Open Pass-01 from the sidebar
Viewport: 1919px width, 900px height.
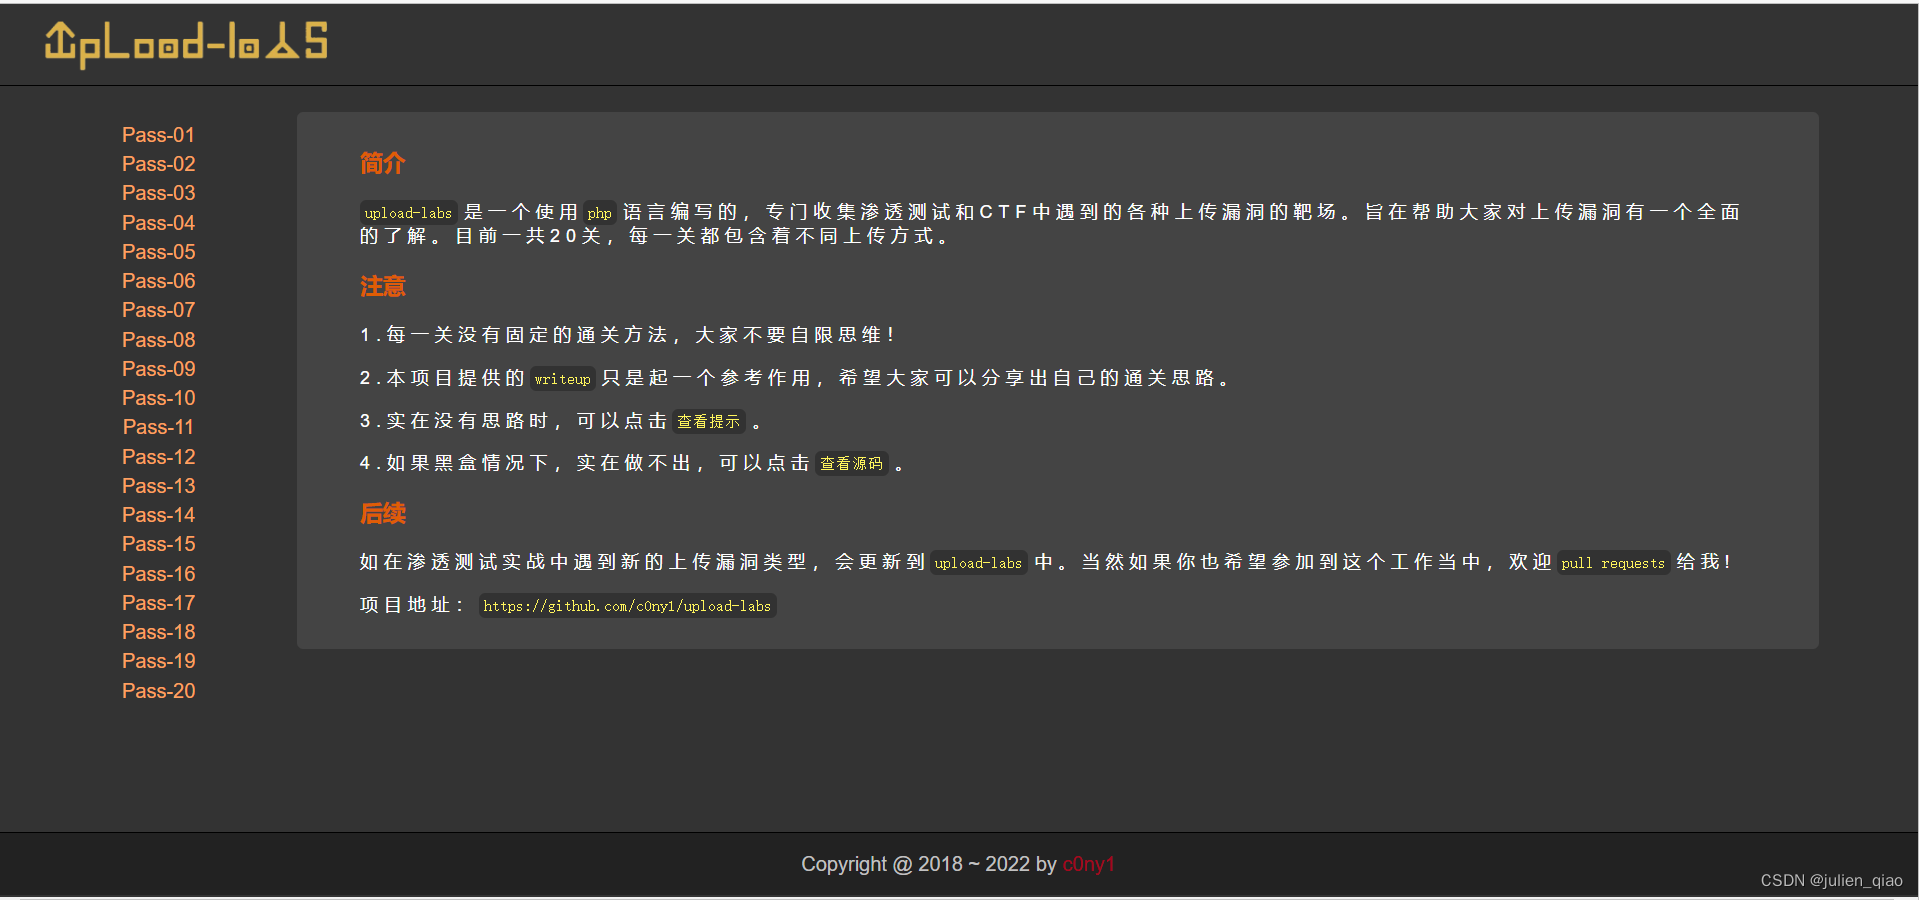pos(157,135)
